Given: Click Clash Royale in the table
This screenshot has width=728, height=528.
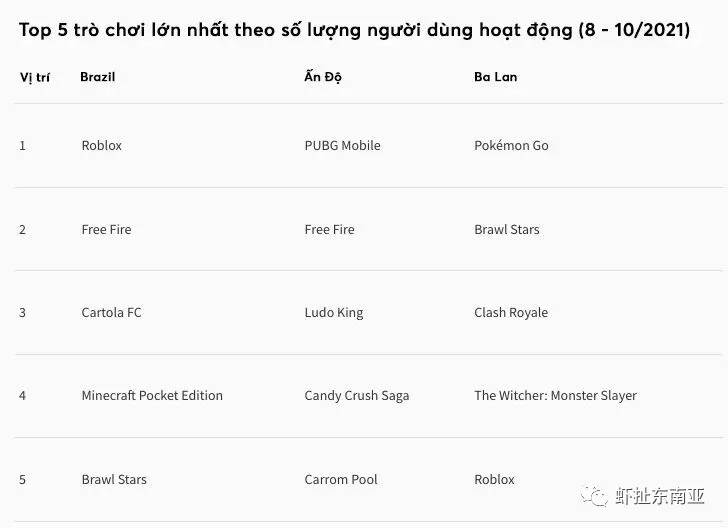Looking at the screenshot, I should (511, 313).
